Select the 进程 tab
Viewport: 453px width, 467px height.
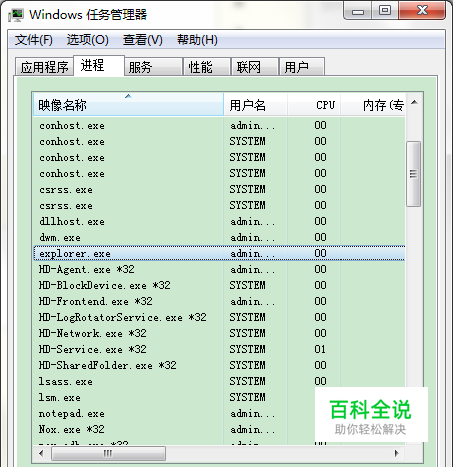(x=99, y=66)
